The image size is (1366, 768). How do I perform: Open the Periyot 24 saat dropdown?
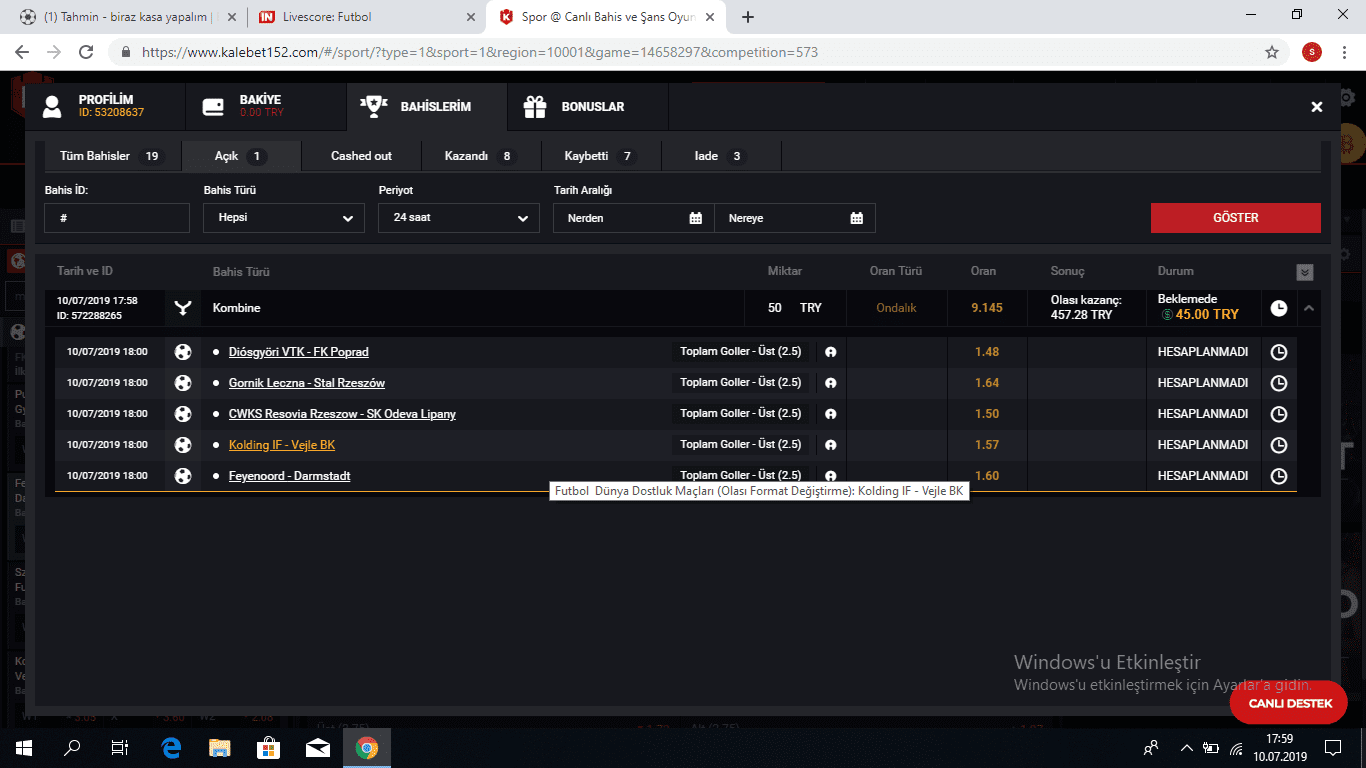click(x=459, y=218)
